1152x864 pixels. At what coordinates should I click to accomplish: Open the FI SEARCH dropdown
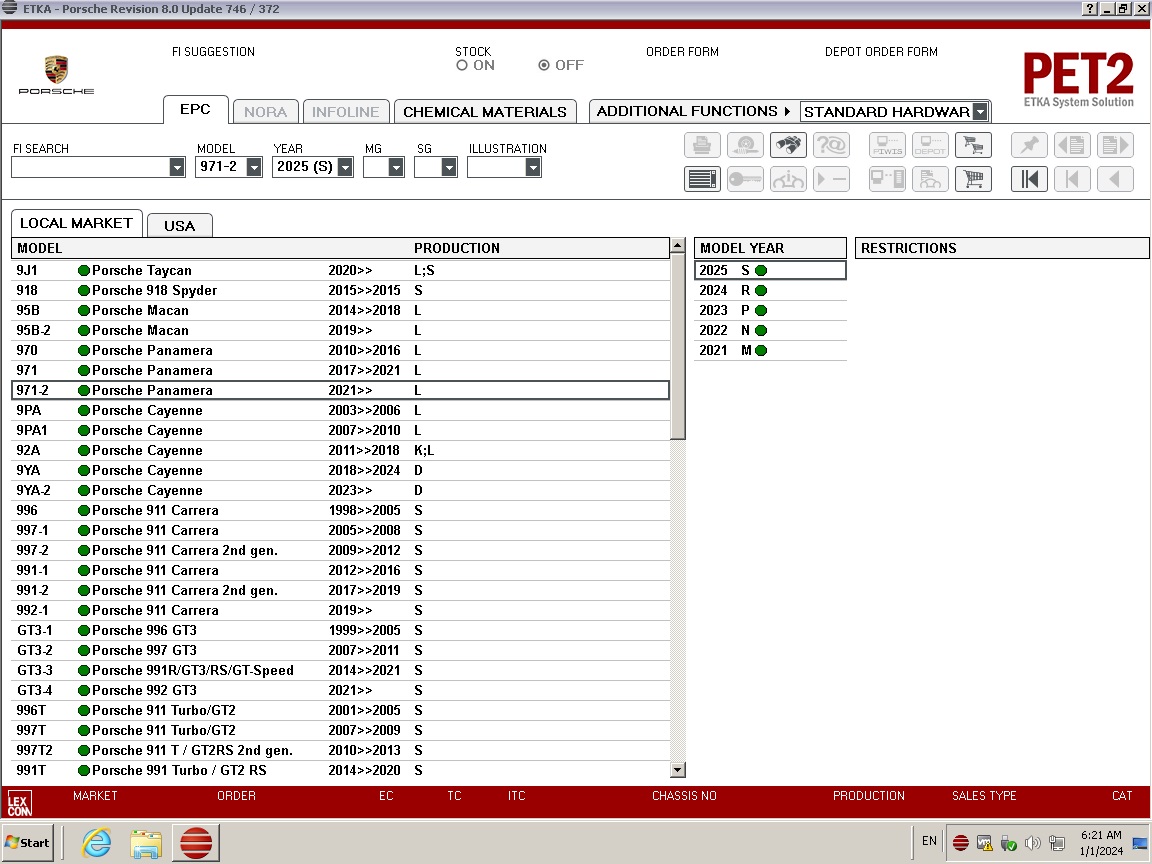point(176,168)
